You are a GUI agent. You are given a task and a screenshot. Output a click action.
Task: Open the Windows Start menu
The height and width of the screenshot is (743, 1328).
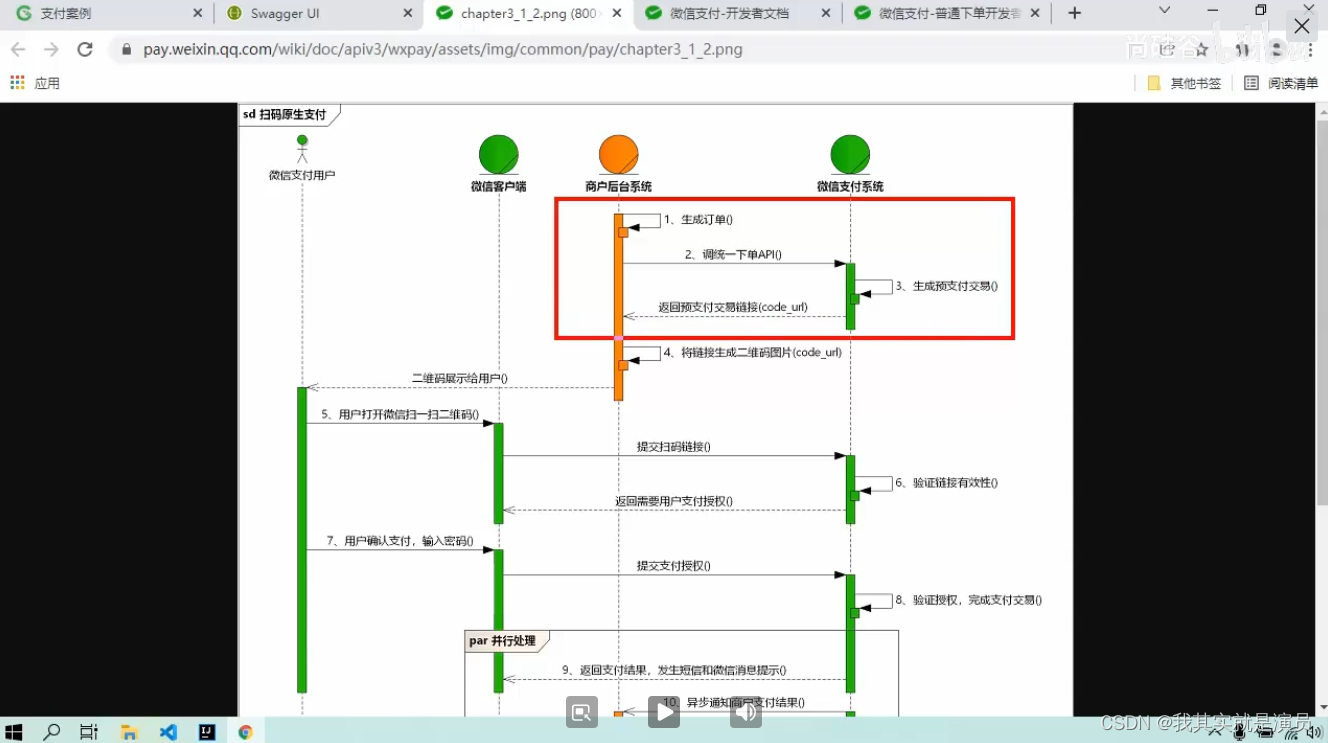pos(14,732)
